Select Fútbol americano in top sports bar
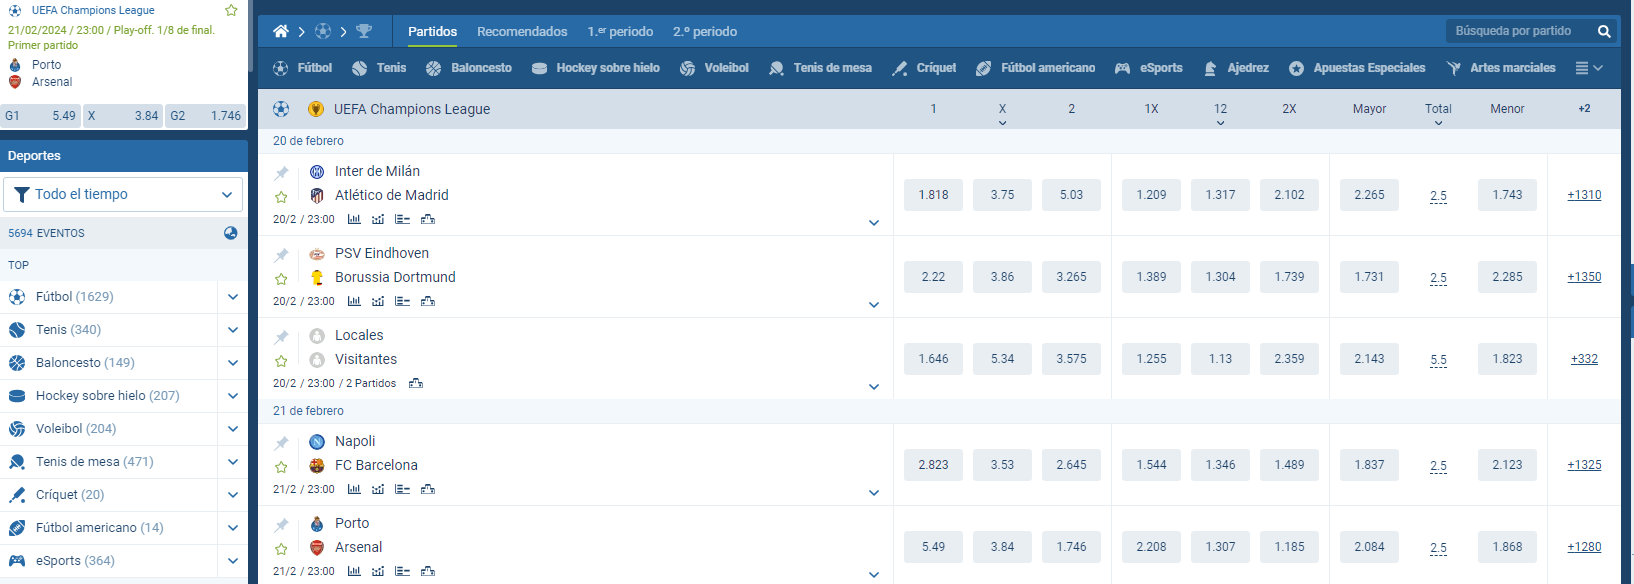The image size is (1634, 584). 1036,68
